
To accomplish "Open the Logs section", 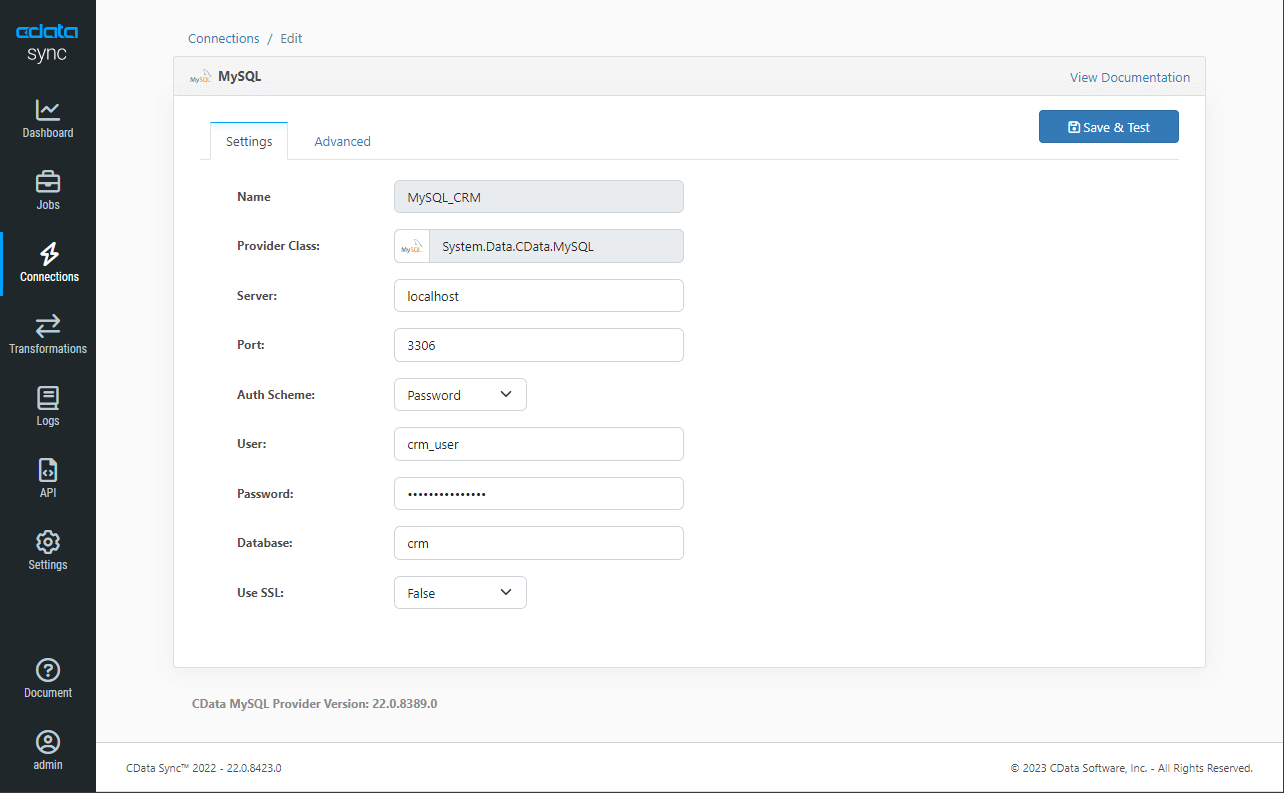I will point(47,406).
